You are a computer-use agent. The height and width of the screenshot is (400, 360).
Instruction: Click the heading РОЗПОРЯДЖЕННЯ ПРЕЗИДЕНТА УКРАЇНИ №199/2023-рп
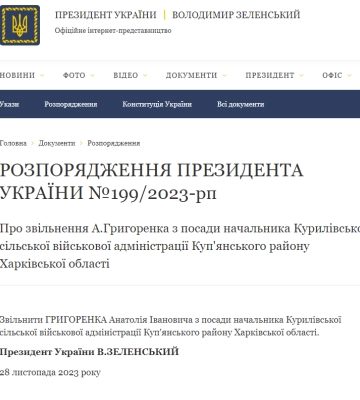[152, 182]
